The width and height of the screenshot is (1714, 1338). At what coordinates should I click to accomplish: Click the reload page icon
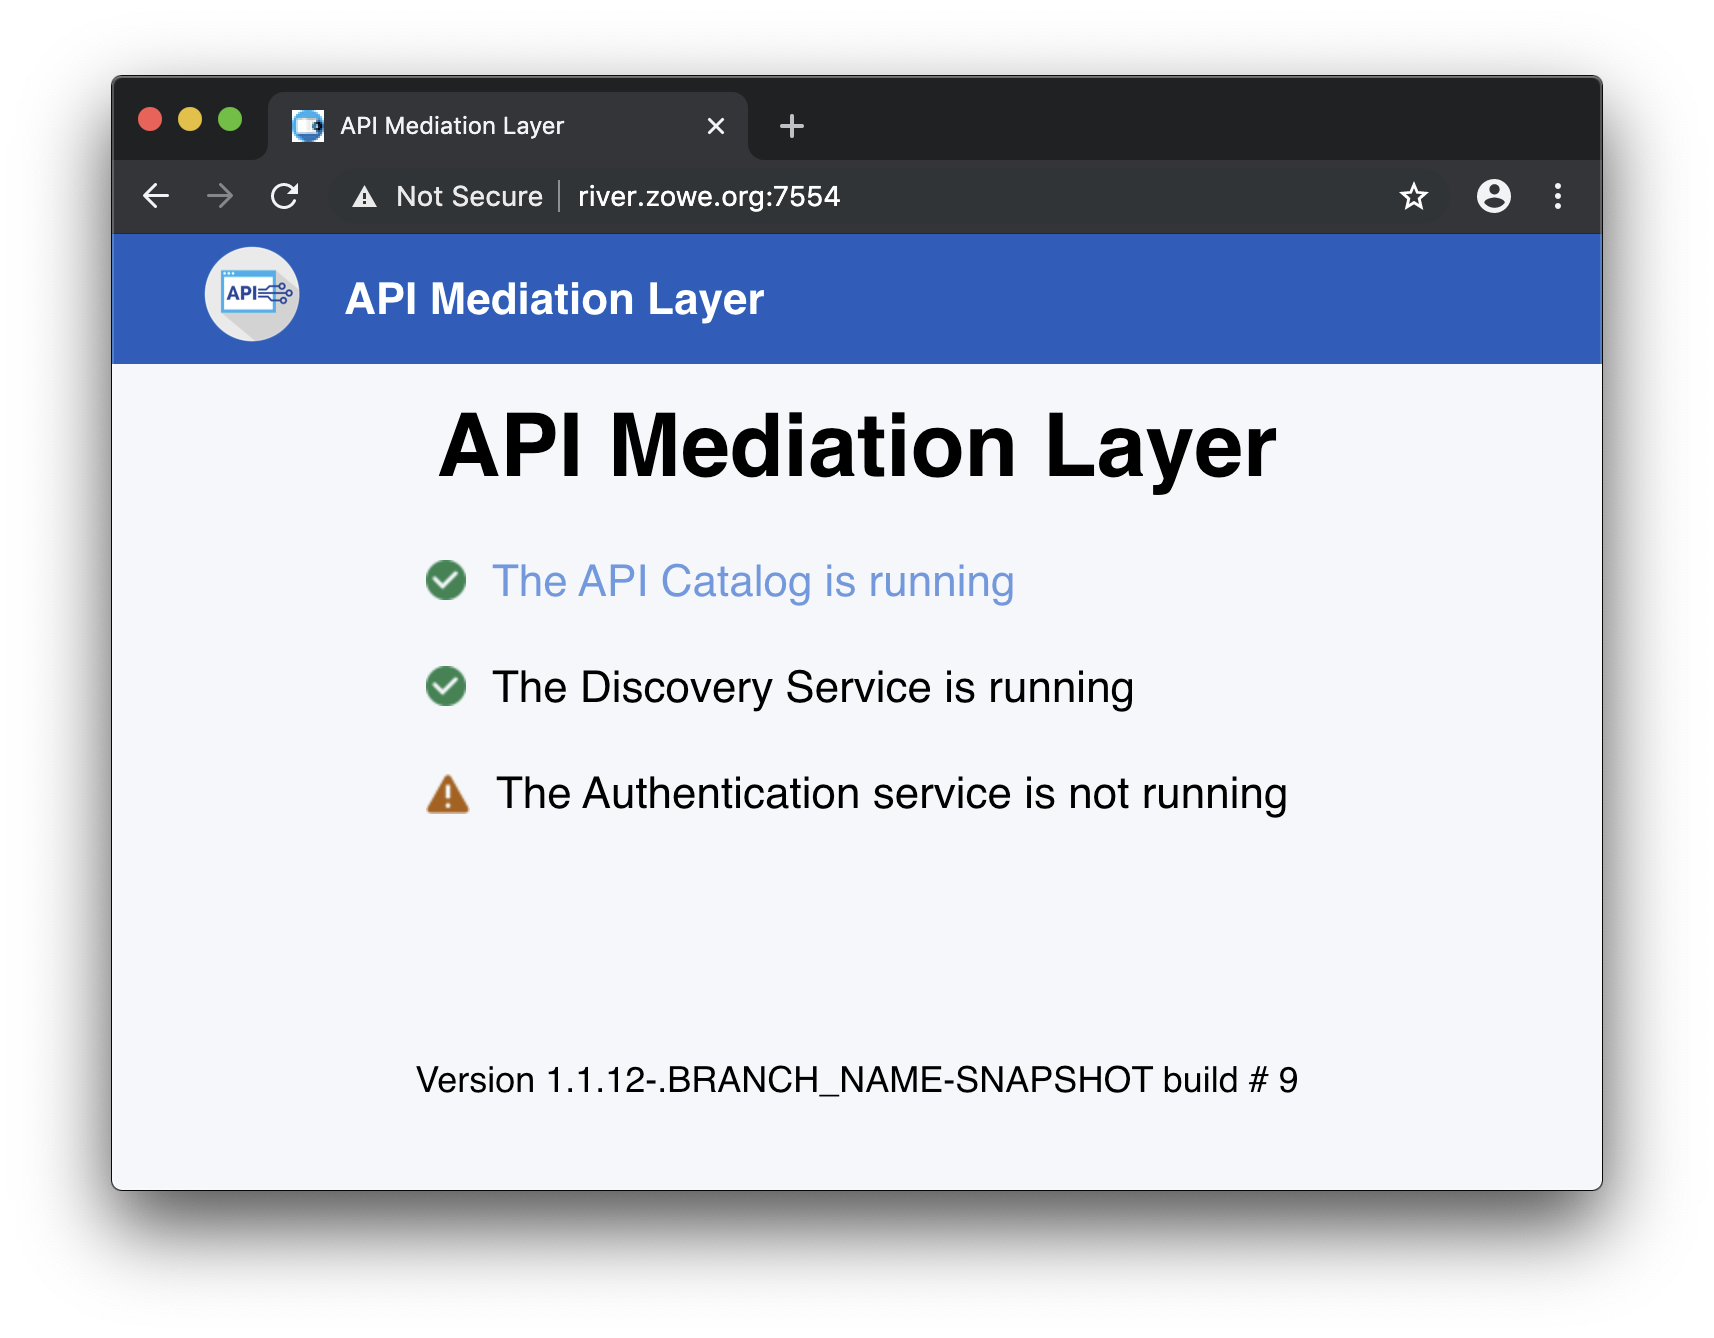[286, 196]
